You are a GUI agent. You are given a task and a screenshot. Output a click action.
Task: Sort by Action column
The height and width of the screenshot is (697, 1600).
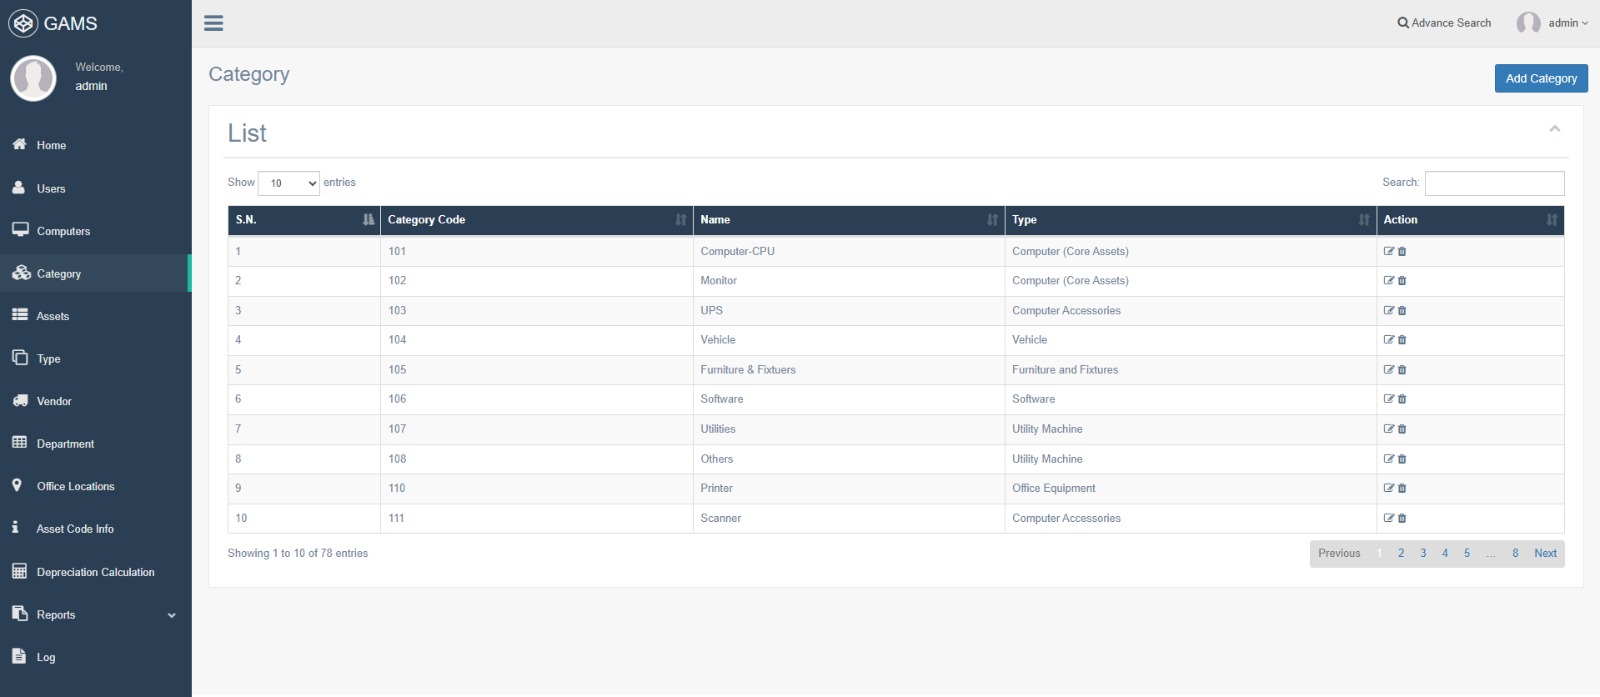pyautogui.click(x=1470, y=220)
